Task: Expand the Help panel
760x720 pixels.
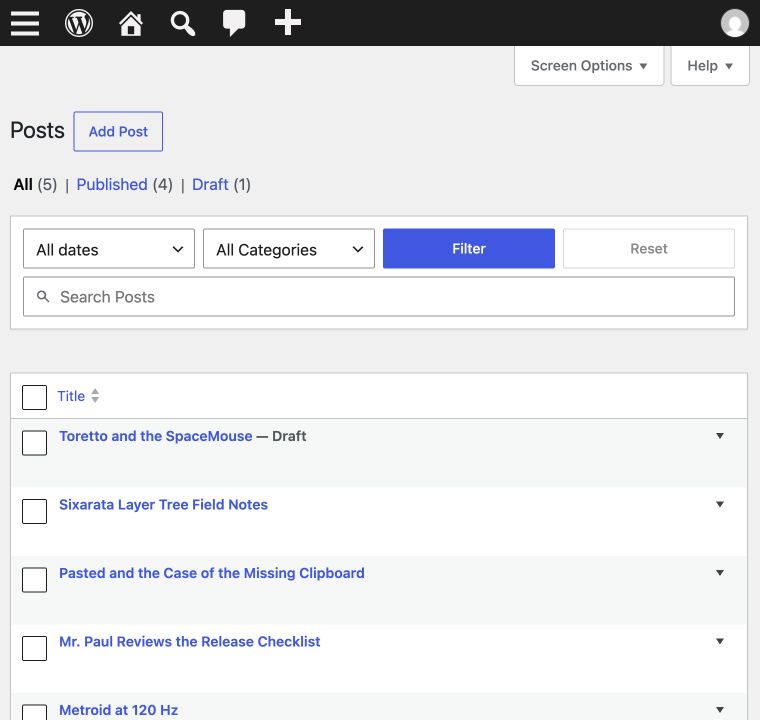Action: pos(710,66)
